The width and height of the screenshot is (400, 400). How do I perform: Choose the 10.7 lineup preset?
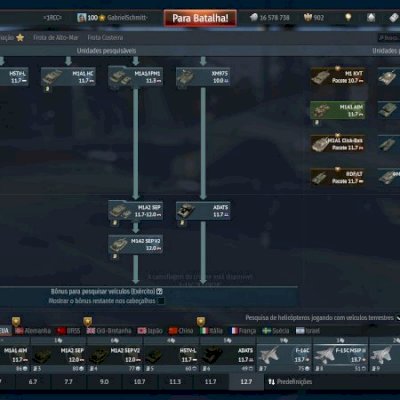click(x=139, y=382)
